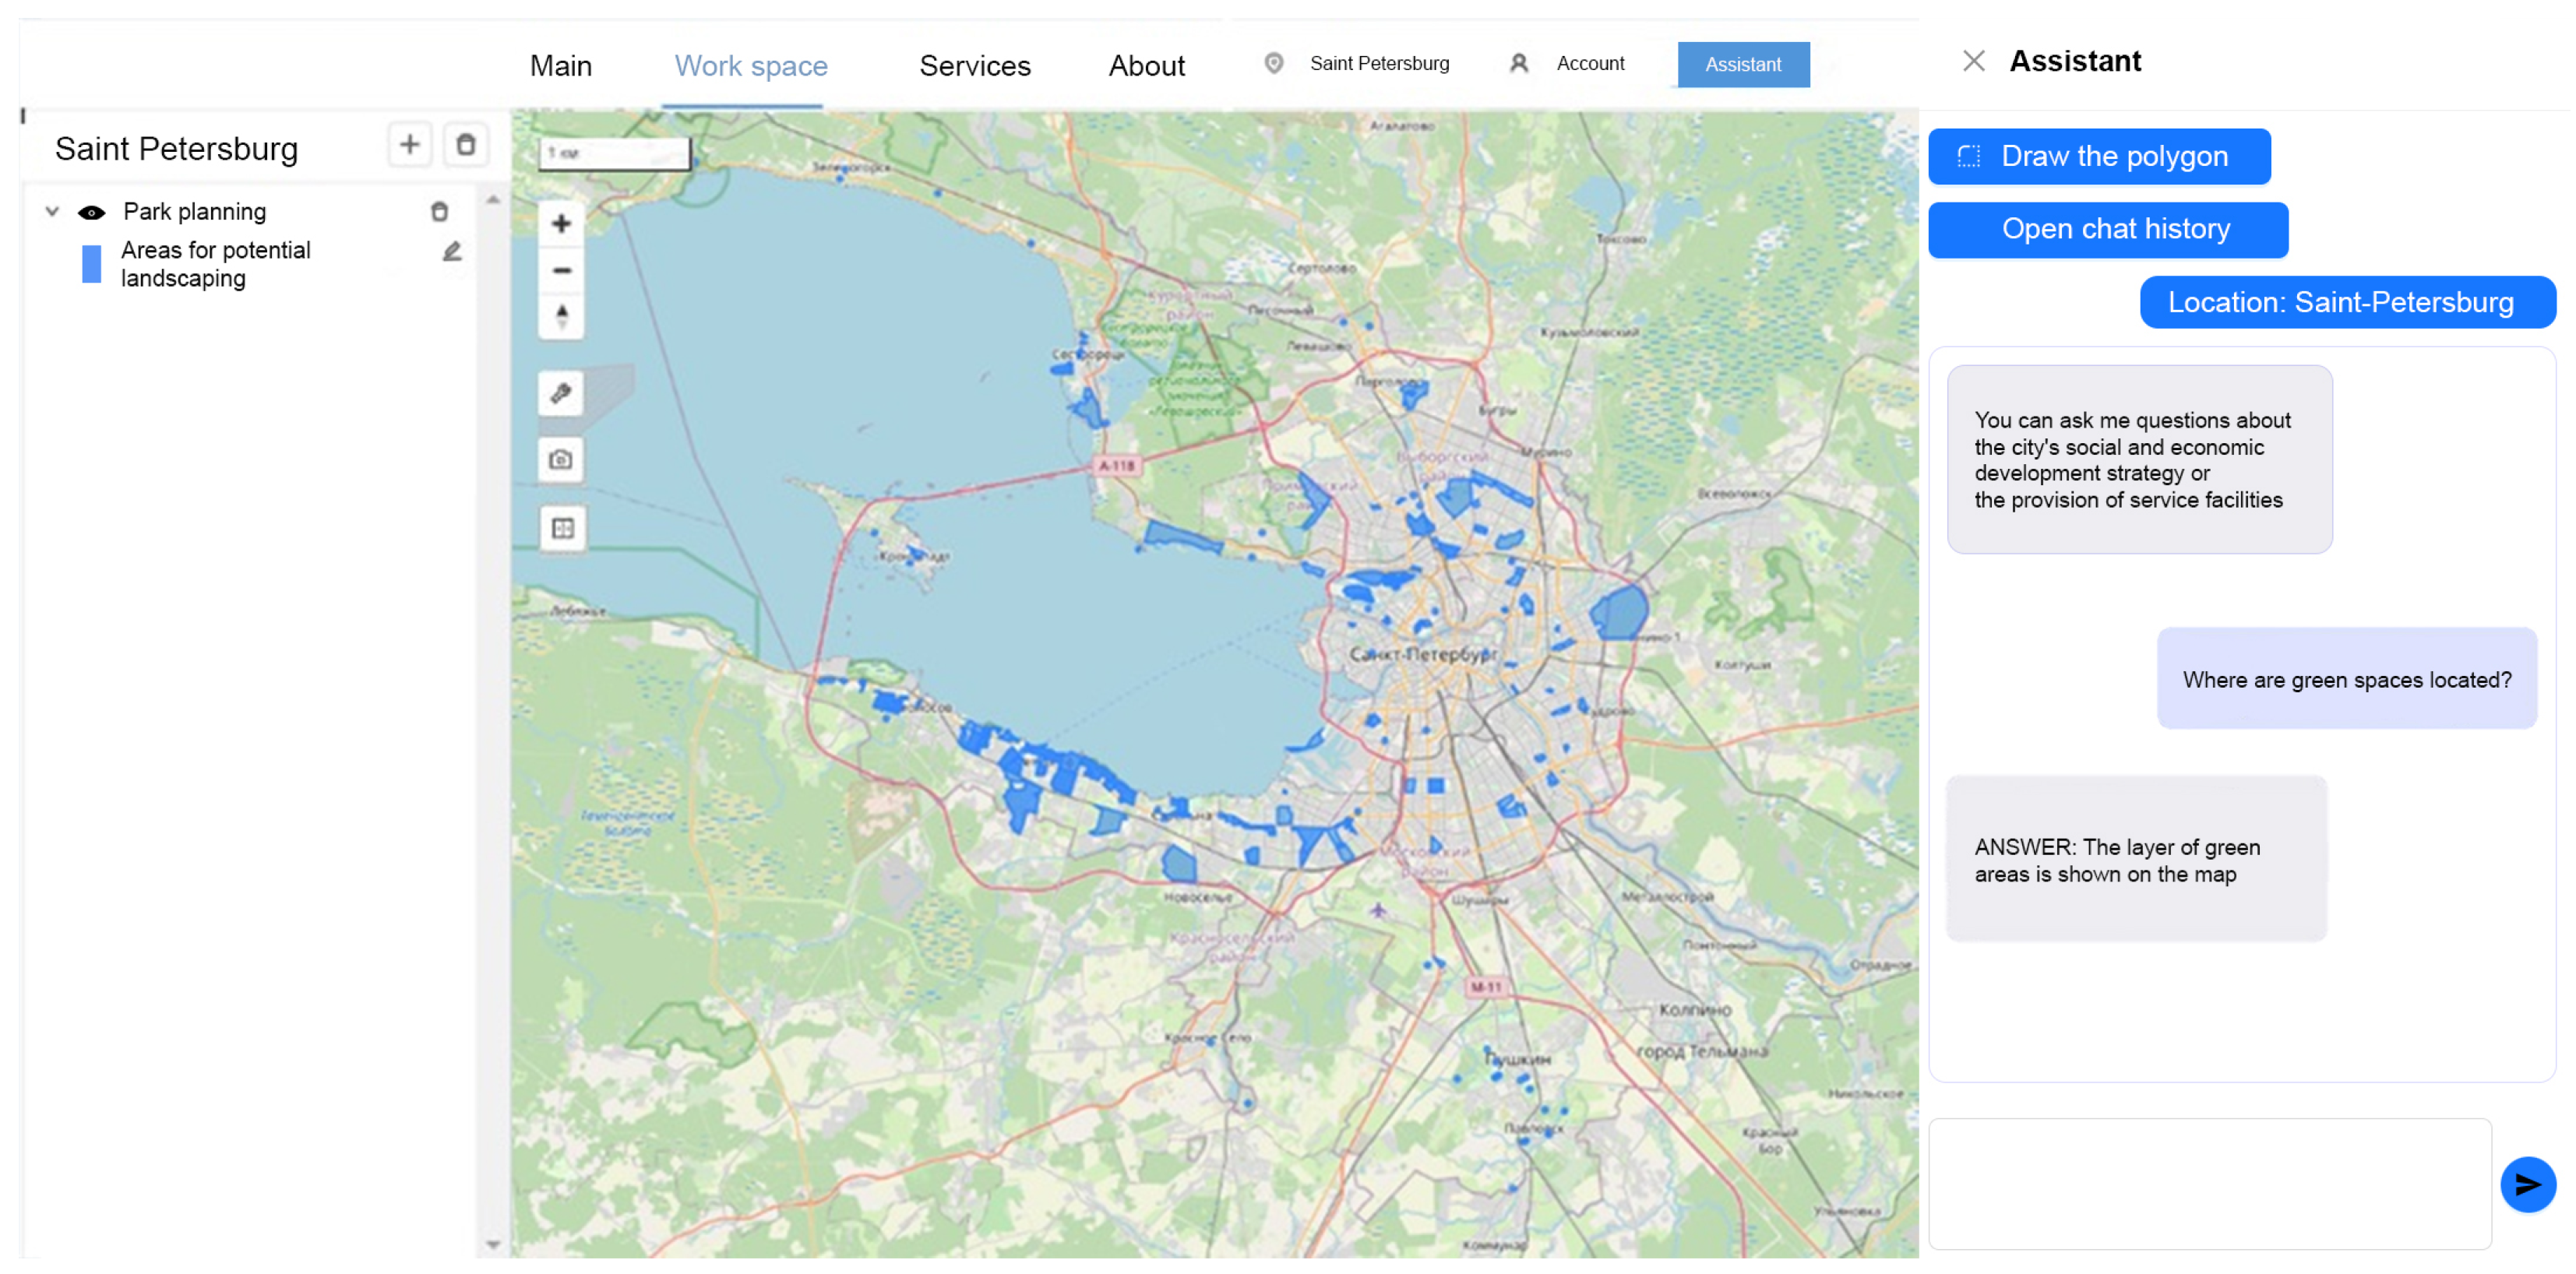Switch to the Work space tab
2576x1274 pixels.
(751, 66)
